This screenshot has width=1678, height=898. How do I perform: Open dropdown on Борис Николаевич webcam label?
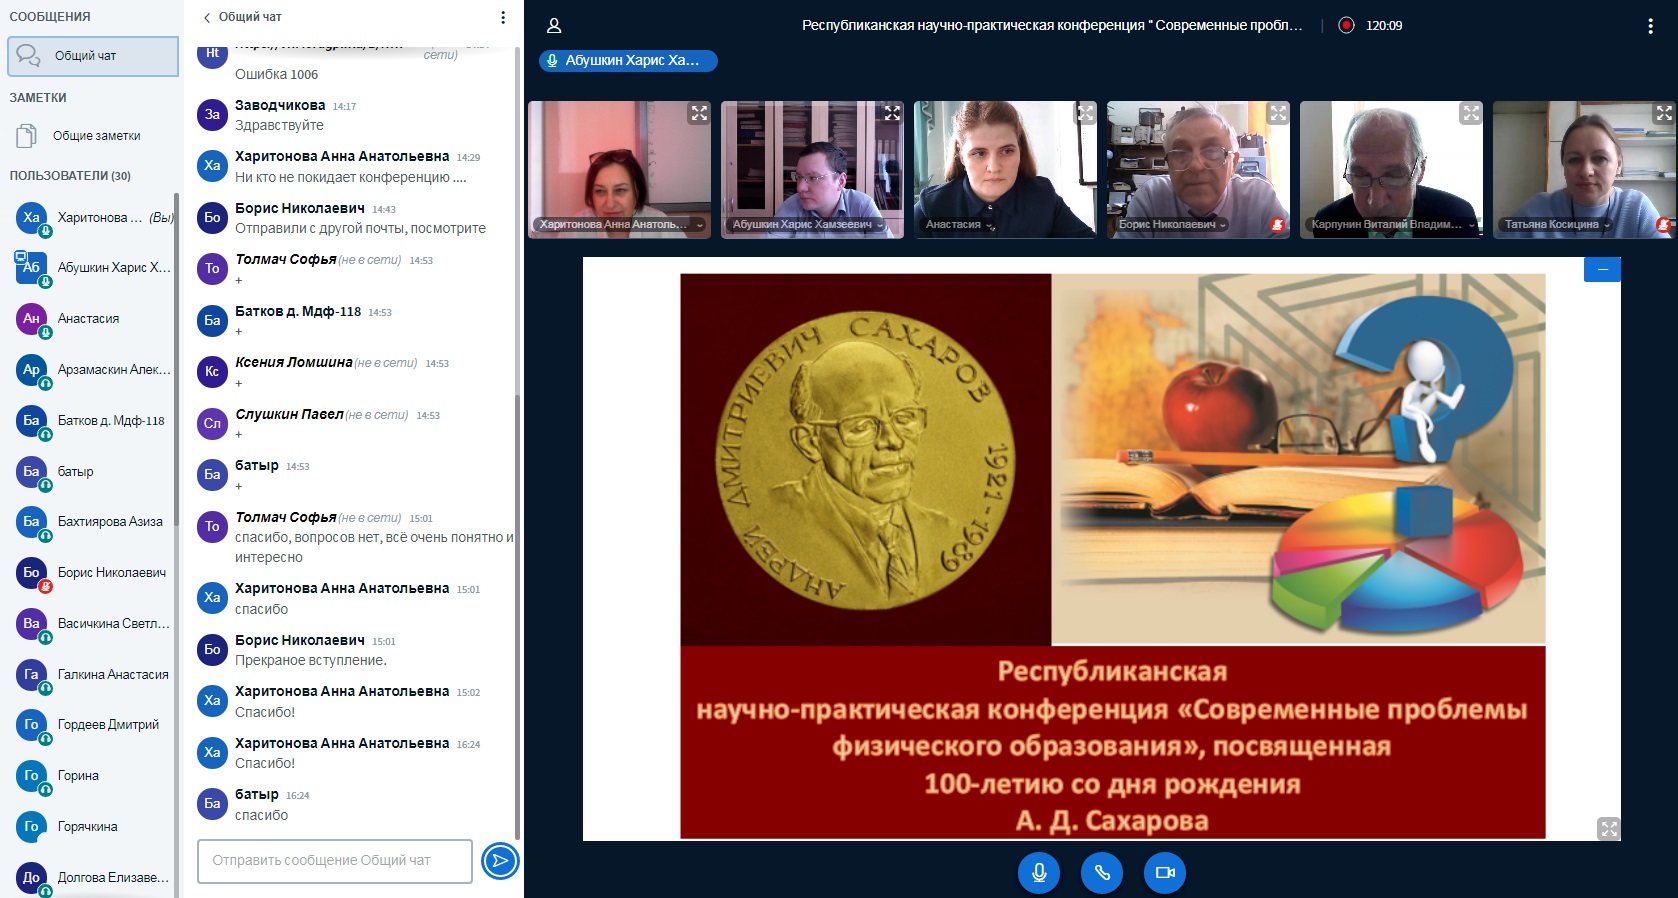coord(1222,225)
